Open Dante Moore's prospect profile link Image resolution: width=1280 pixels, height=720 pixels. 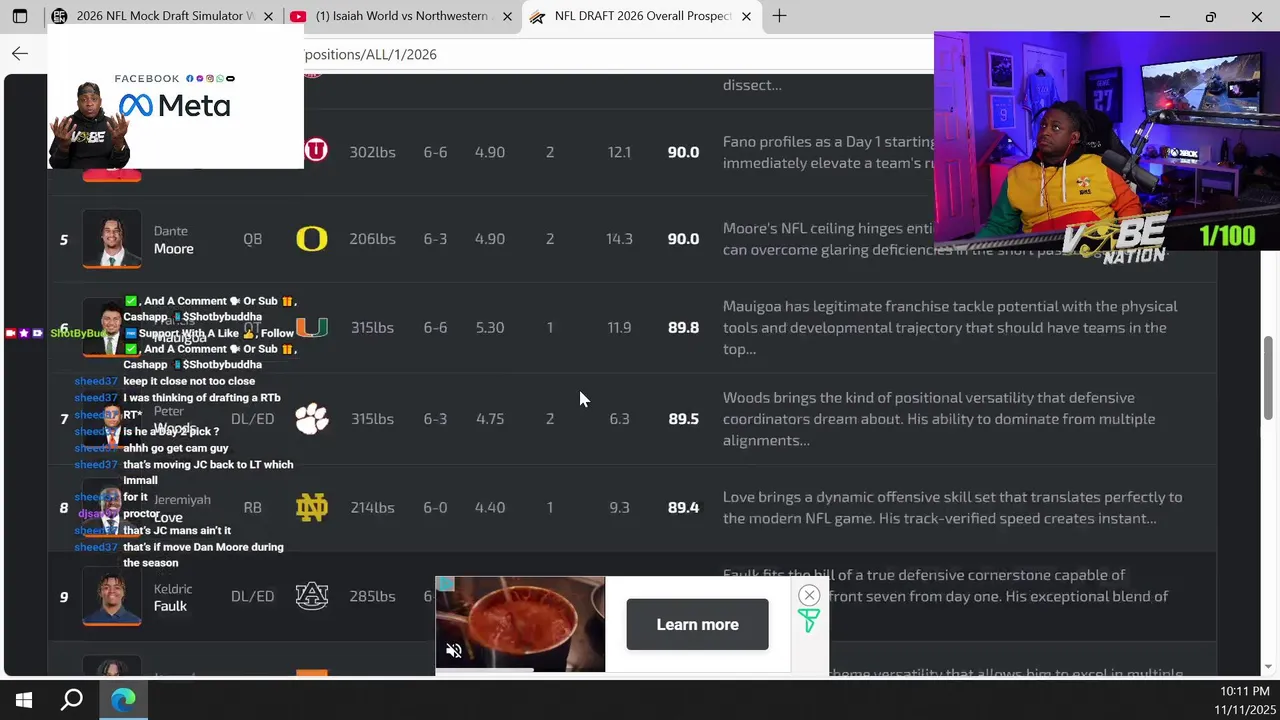point(174,240)
